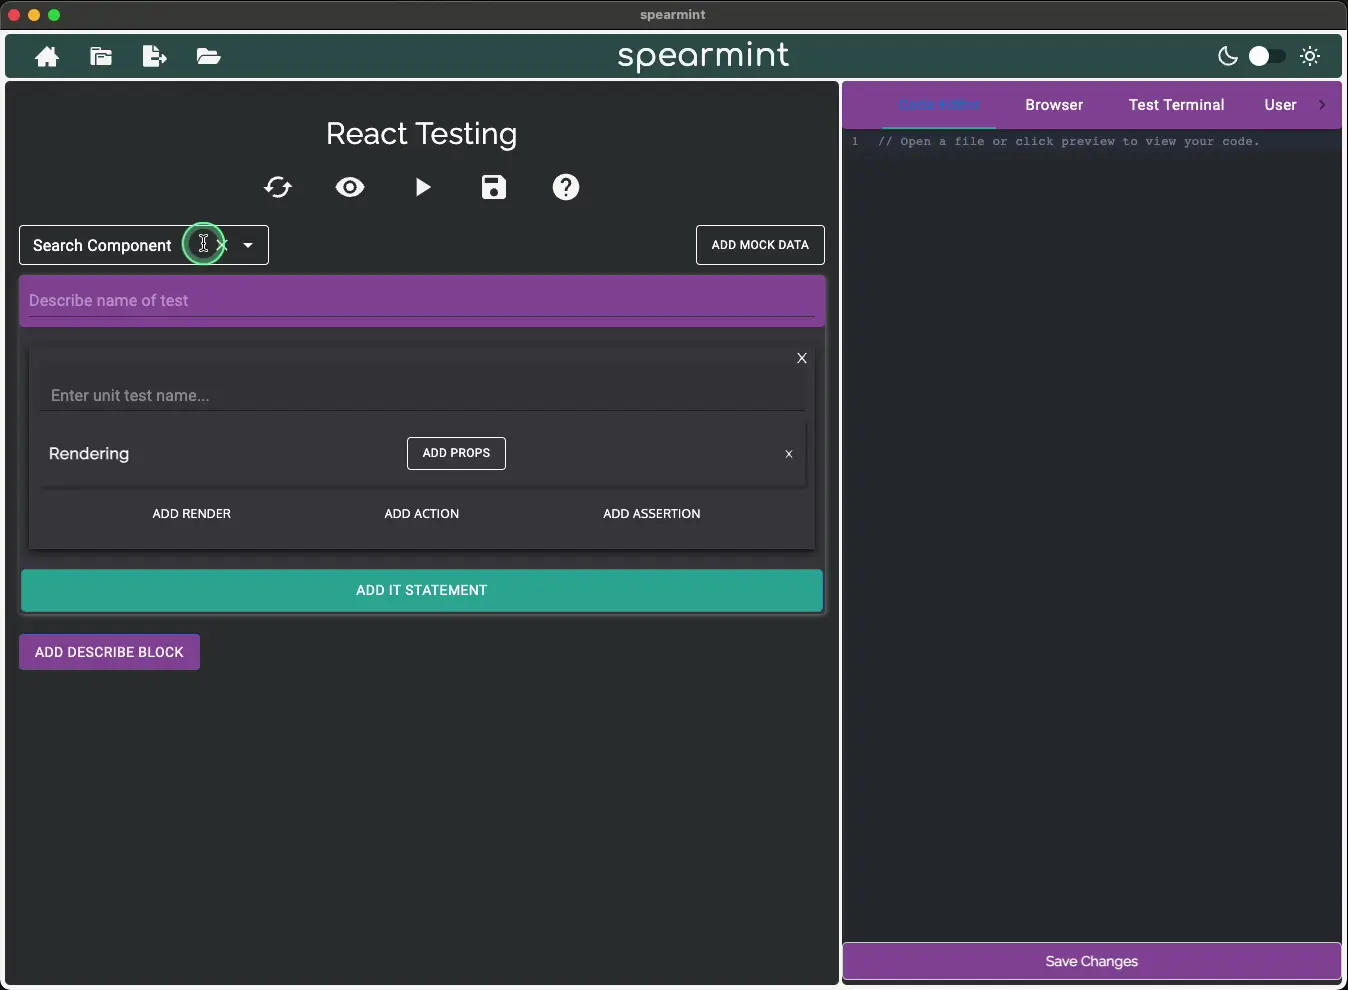Clear the Search Component field
1348x990 pixels.
tap(222, 245)
